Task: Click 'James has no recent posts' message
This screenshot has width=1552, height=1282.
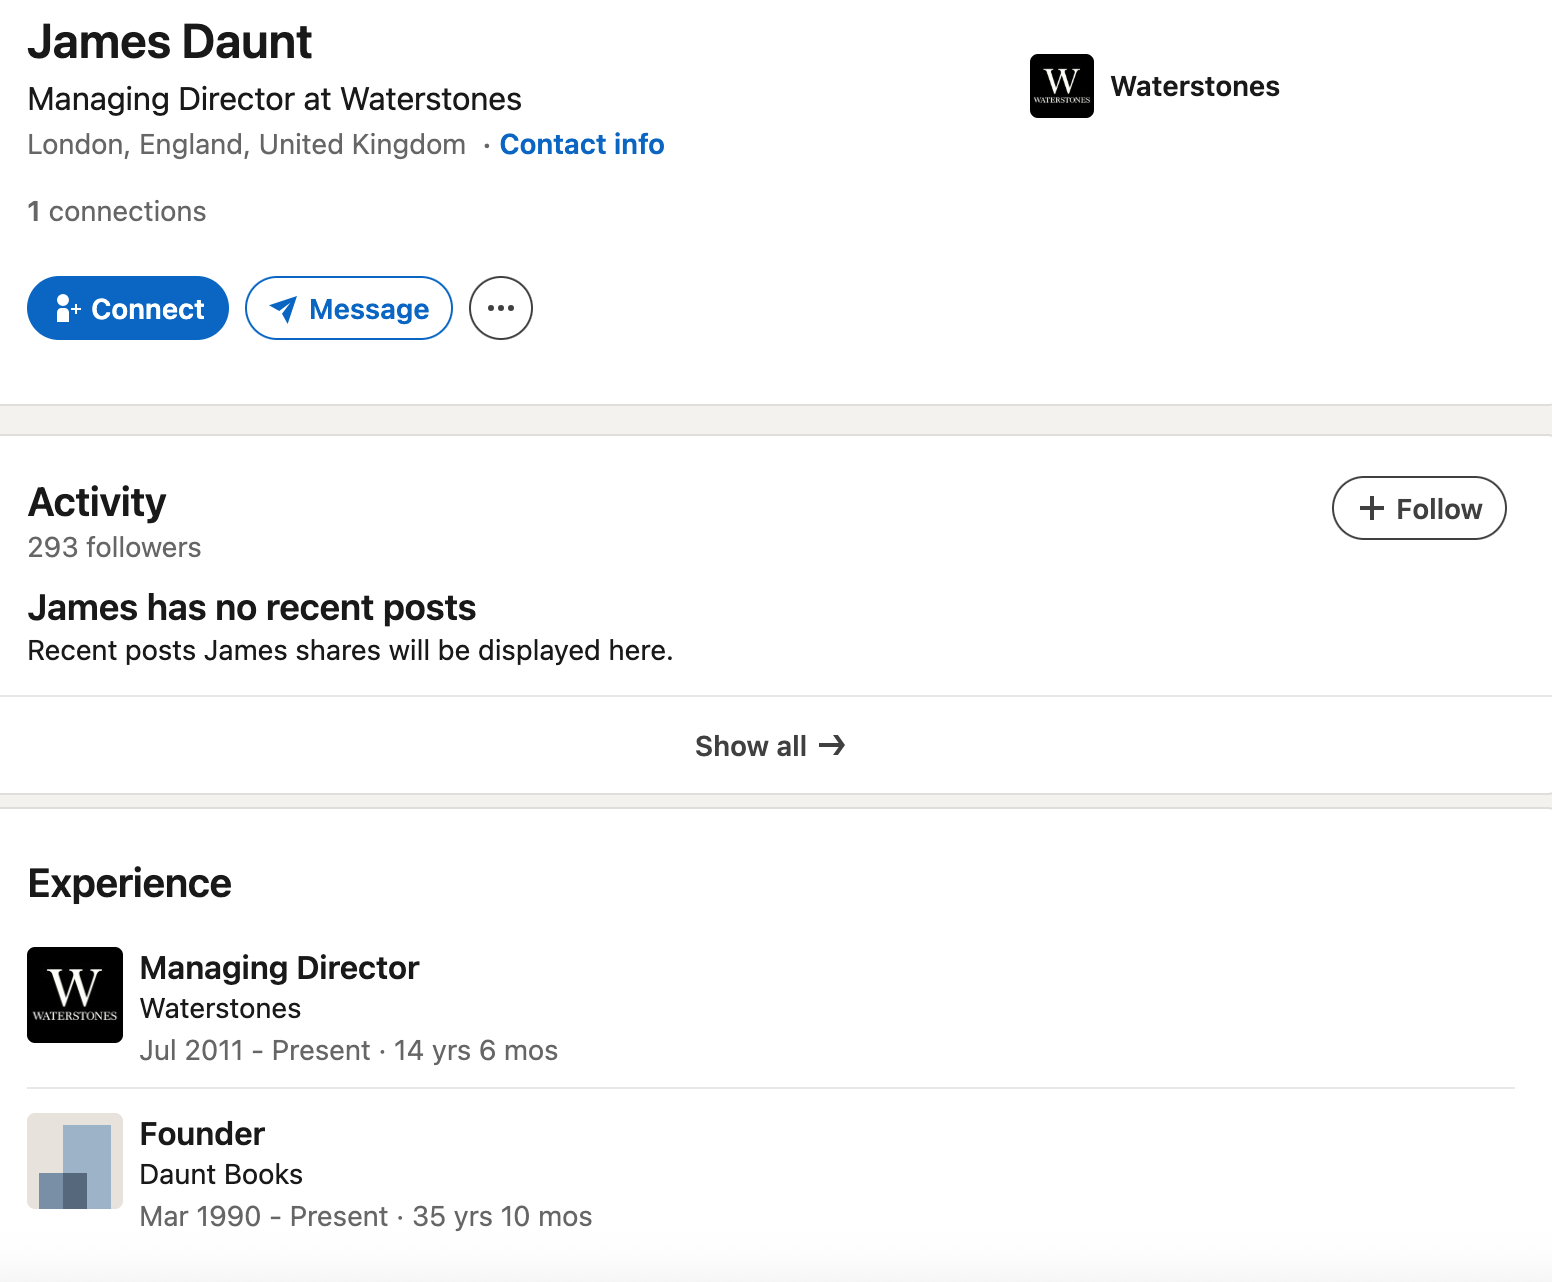Action: point(252,608)
